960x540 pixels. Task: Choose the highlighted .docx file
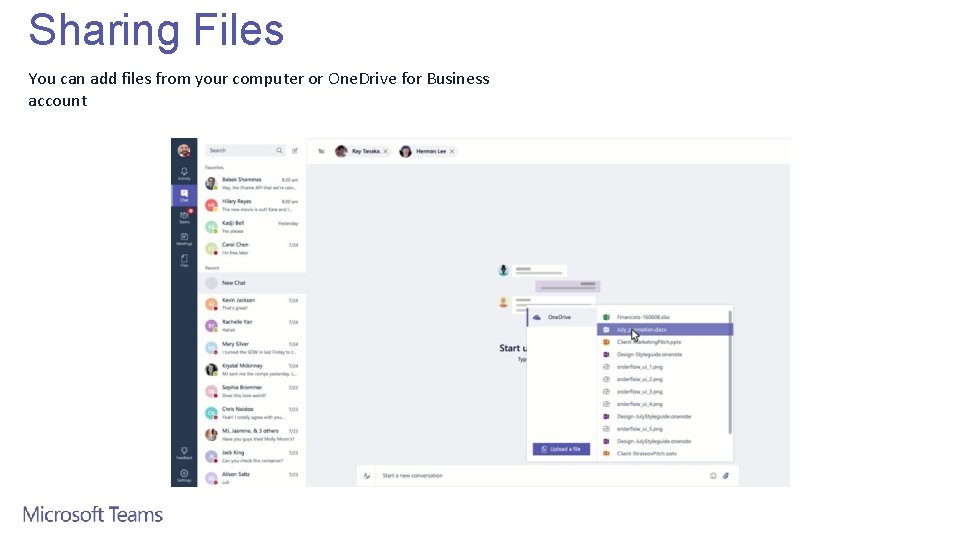[x=664, y=330]
